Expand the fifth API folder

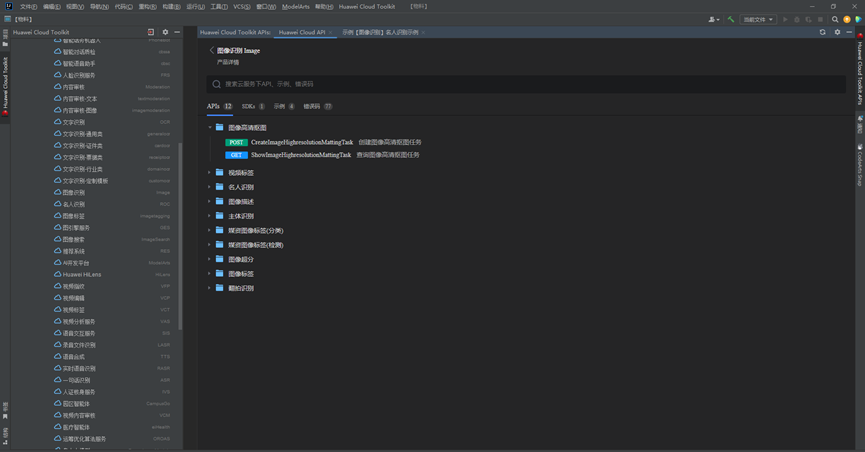pyautogui.click(x=210, y=216)
